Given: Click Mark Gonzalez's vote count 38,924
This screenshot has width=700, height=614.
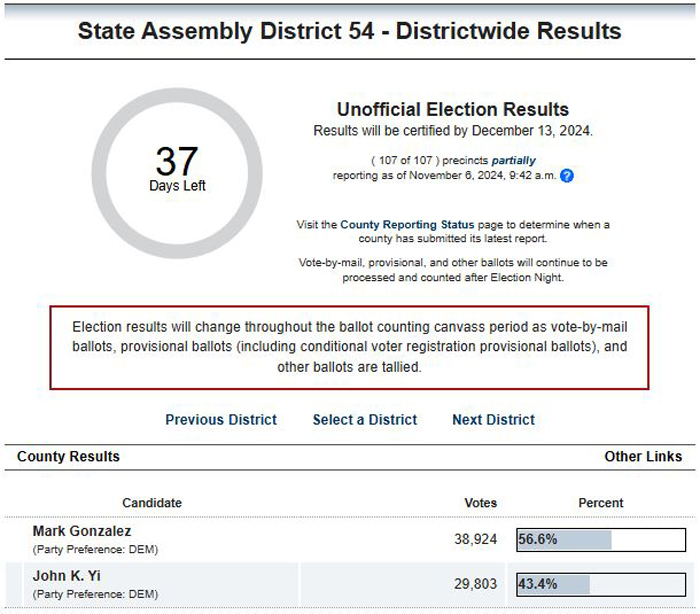Looking at the screenshot, I should [x=475, y=539].
